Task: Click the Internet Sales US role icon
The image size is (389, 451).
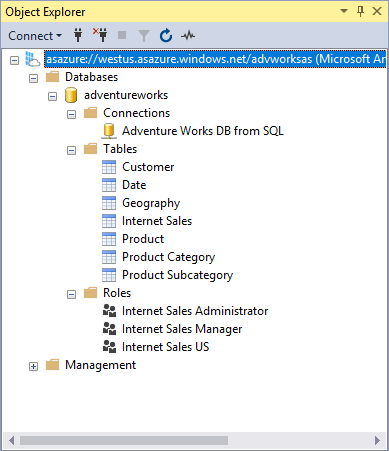Action: point(109,347)
